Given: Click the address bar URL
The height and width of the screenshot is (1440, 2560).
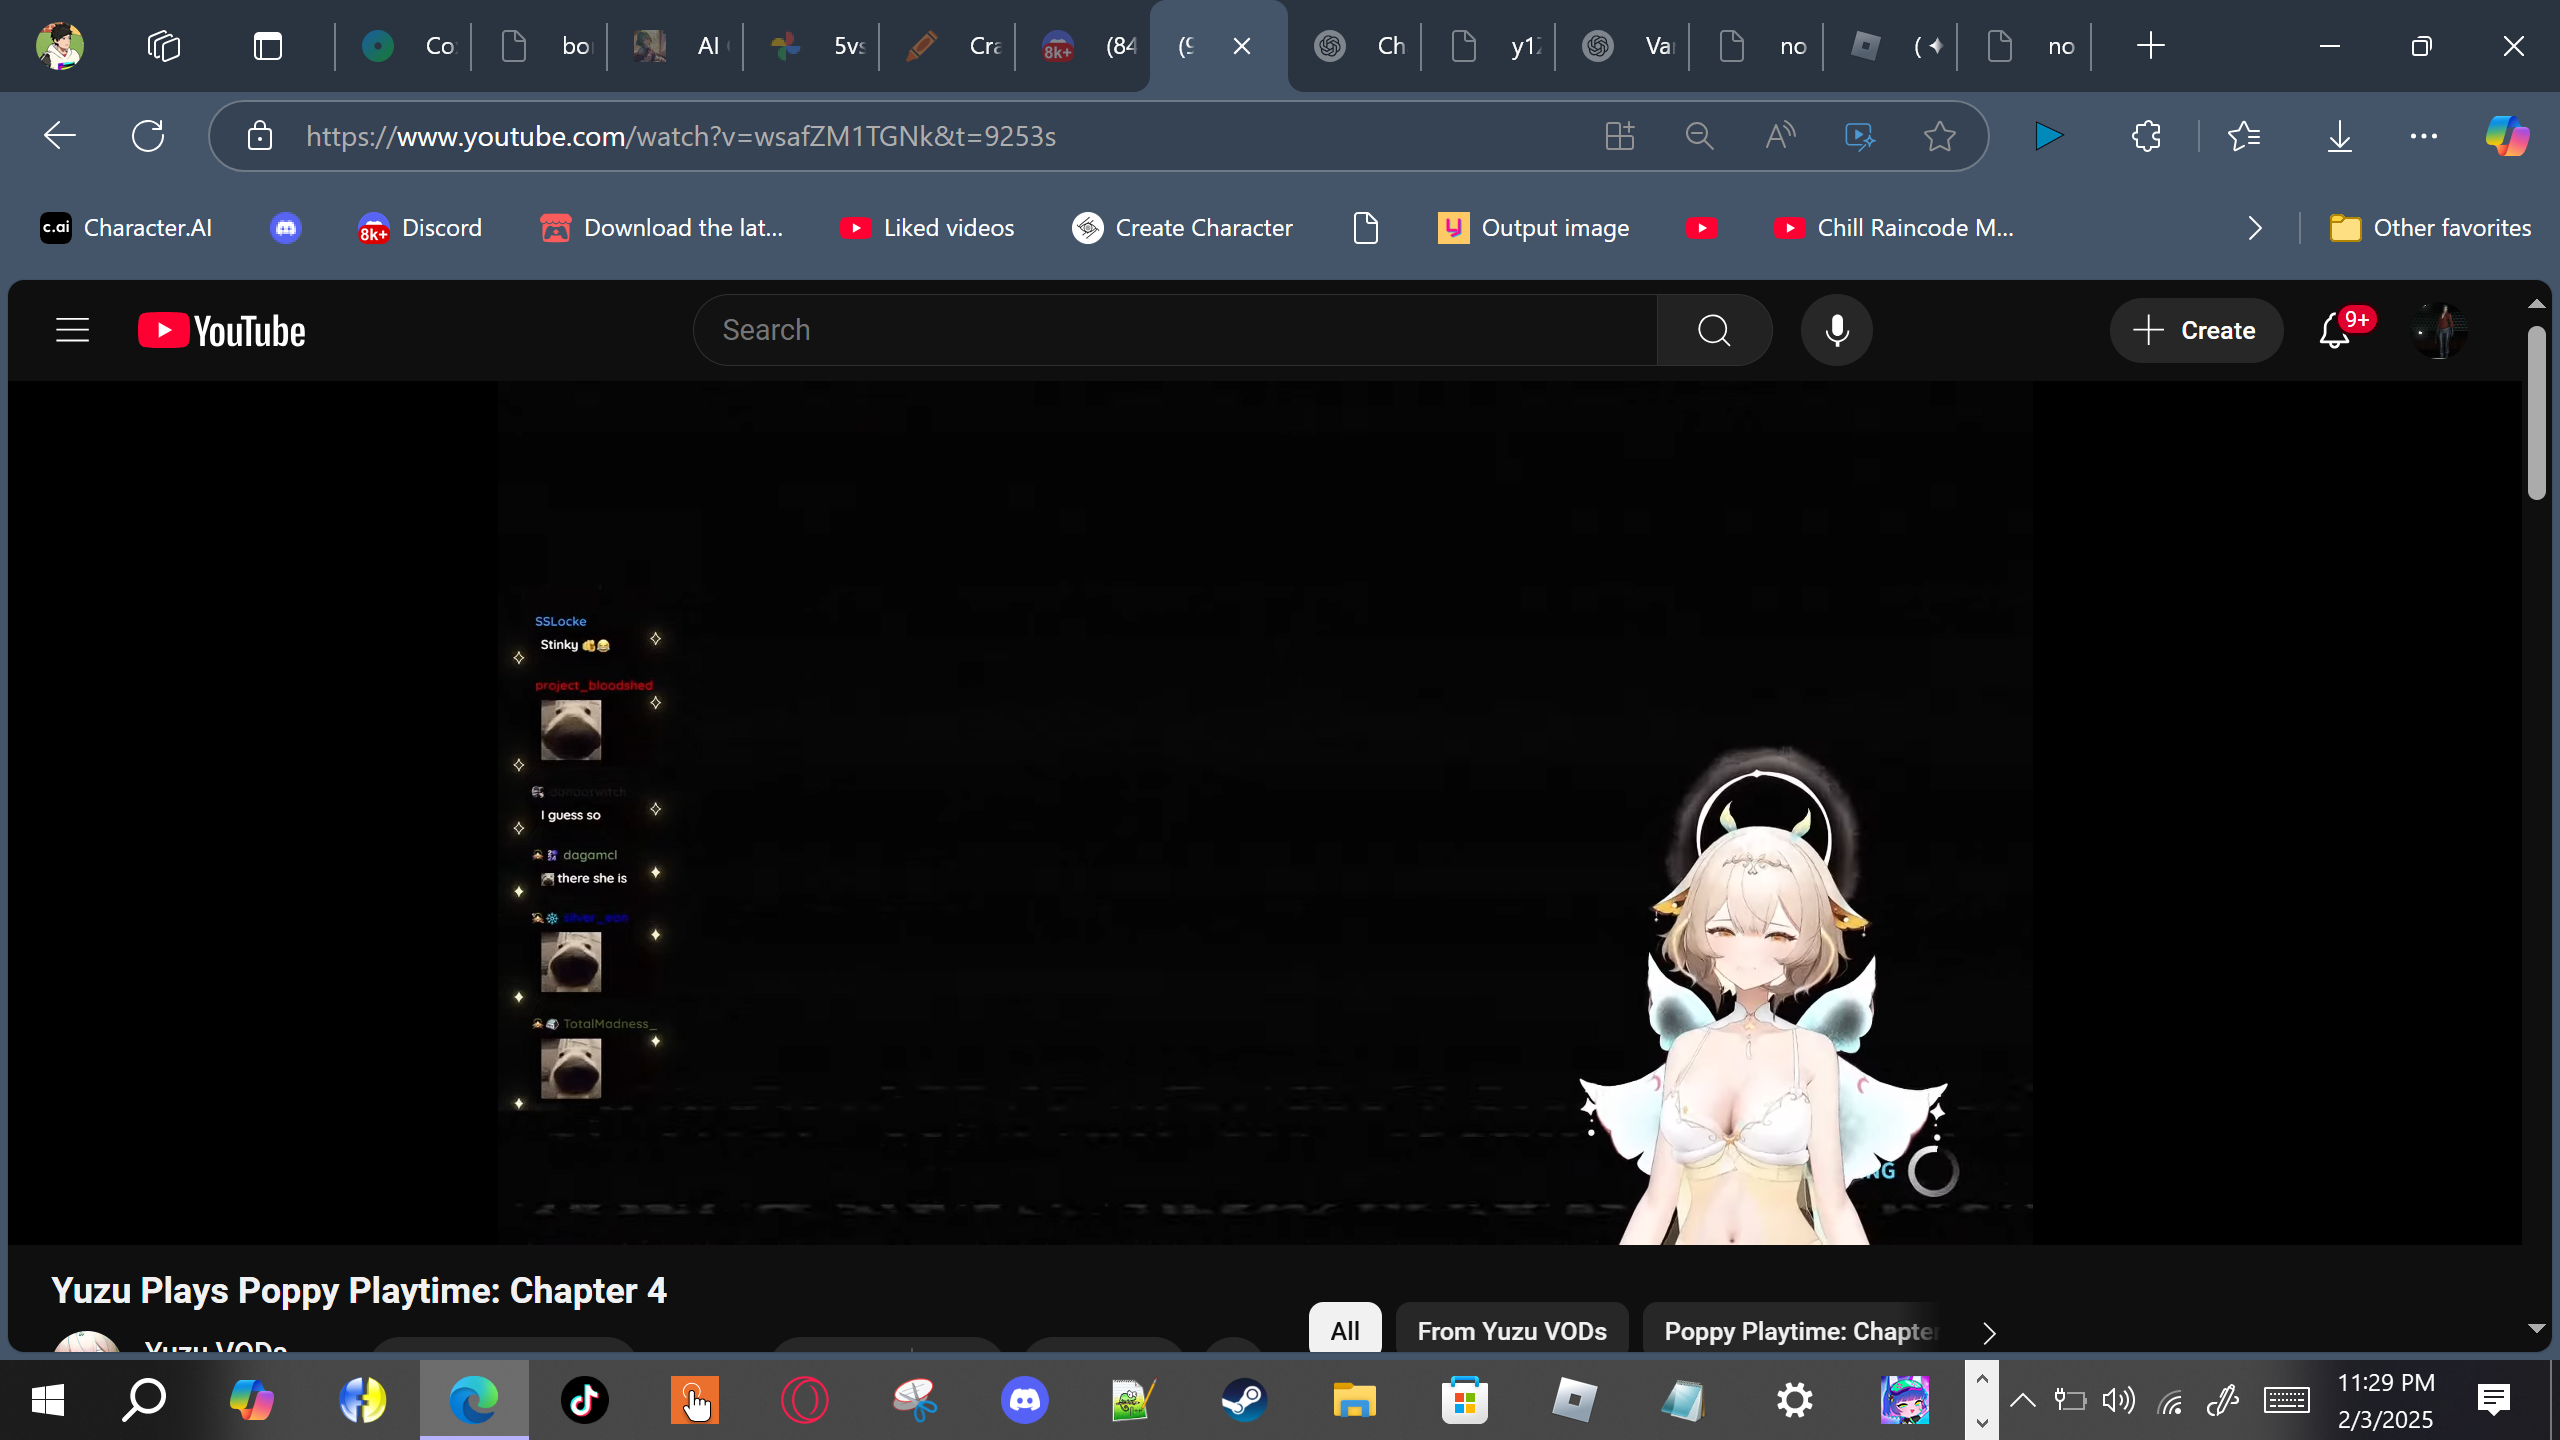Looking at the screenshot, I should coord(681,136).
